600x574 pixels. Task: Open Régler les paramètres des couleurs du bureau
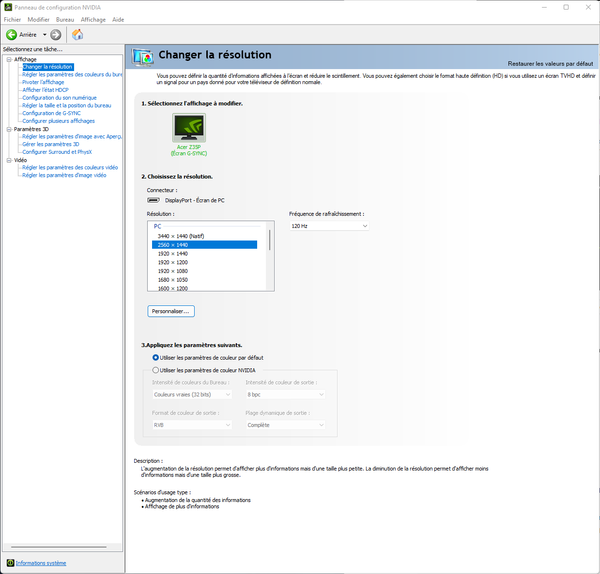pyautogui.click(x=72, y=75)
